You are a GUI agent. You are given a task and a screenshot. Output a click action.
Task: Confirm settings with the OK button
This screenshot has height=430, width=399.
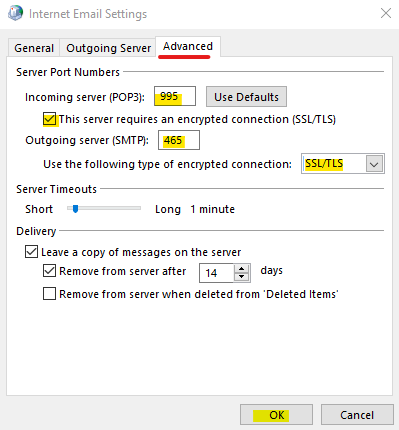[x=276, y=415]
